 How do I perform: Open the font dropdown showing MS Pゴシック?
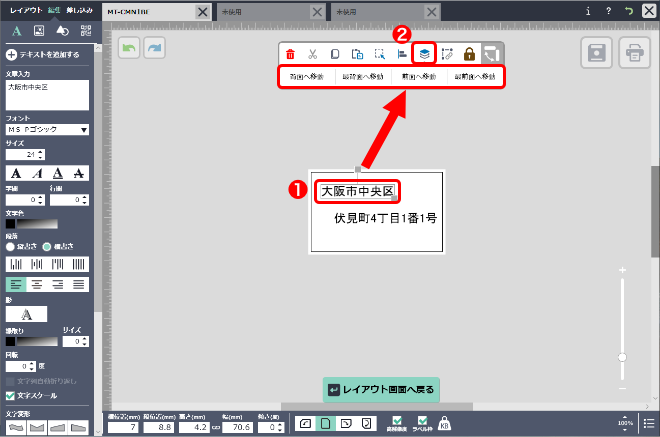(x=48, y=129)
